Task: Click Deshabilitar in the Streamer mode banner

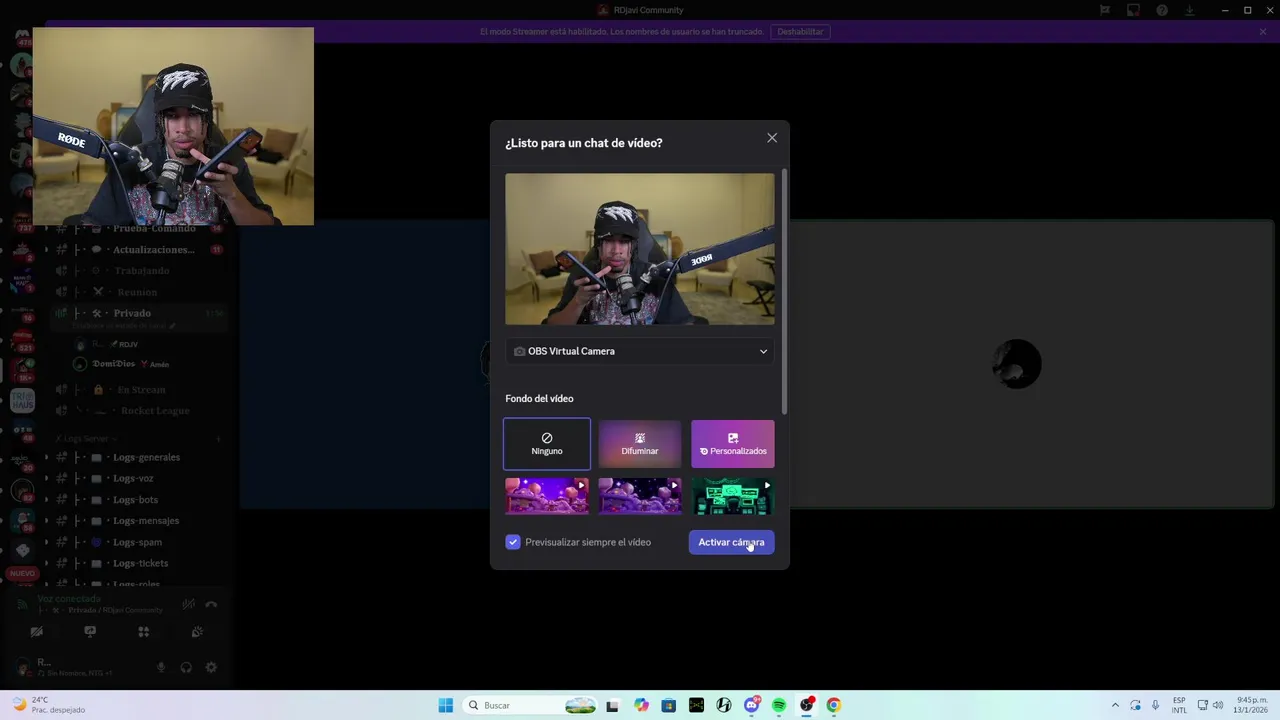Action: (800, 32)
